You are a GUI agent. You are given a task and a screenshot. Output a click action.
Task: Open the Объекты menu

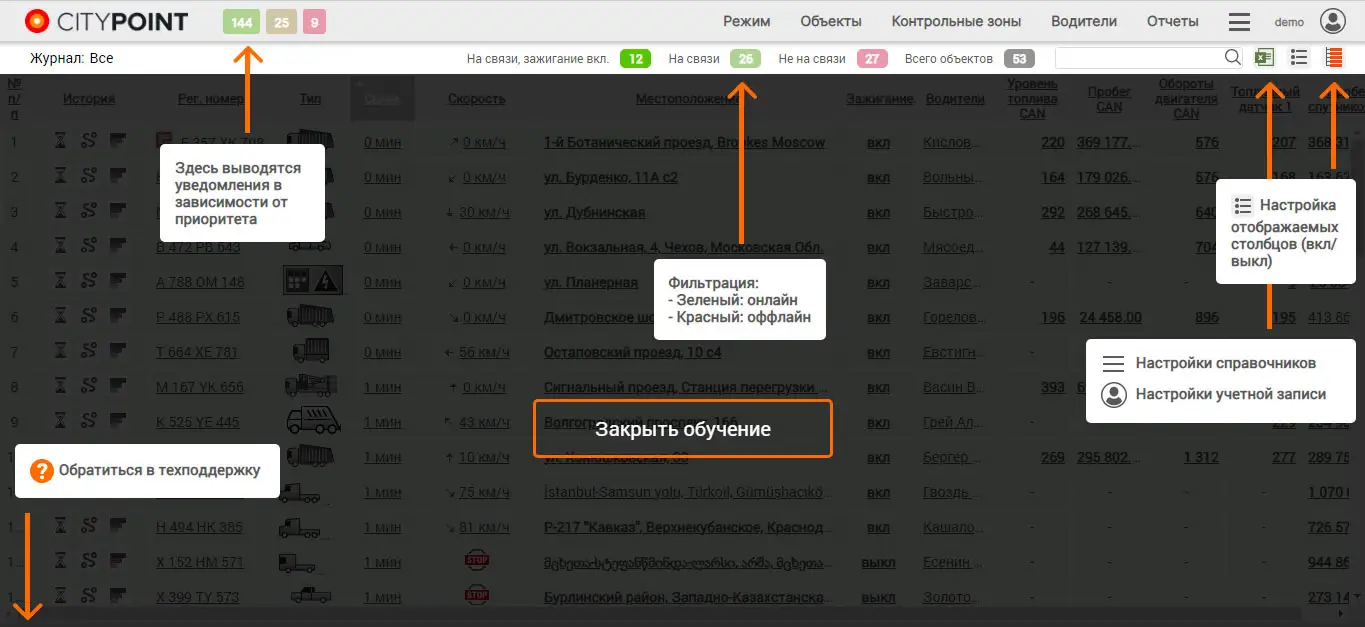coord(831,21)
